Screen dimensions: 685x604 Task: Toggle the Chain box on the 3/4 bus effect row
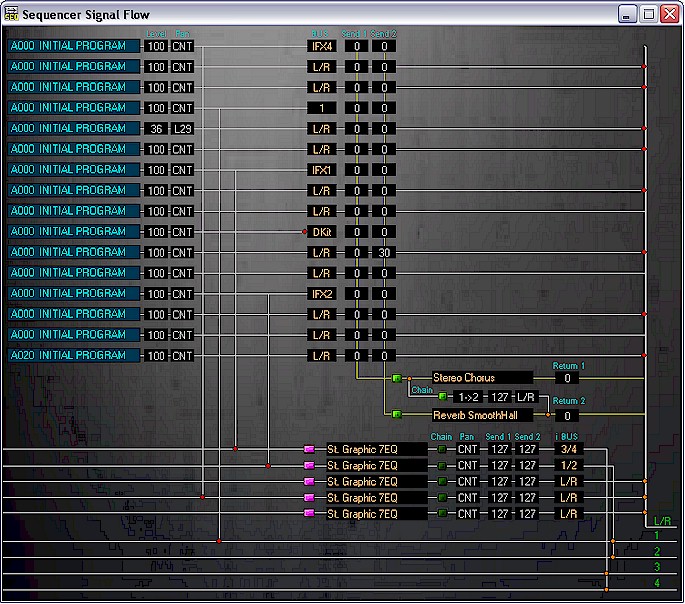[442, 449]
